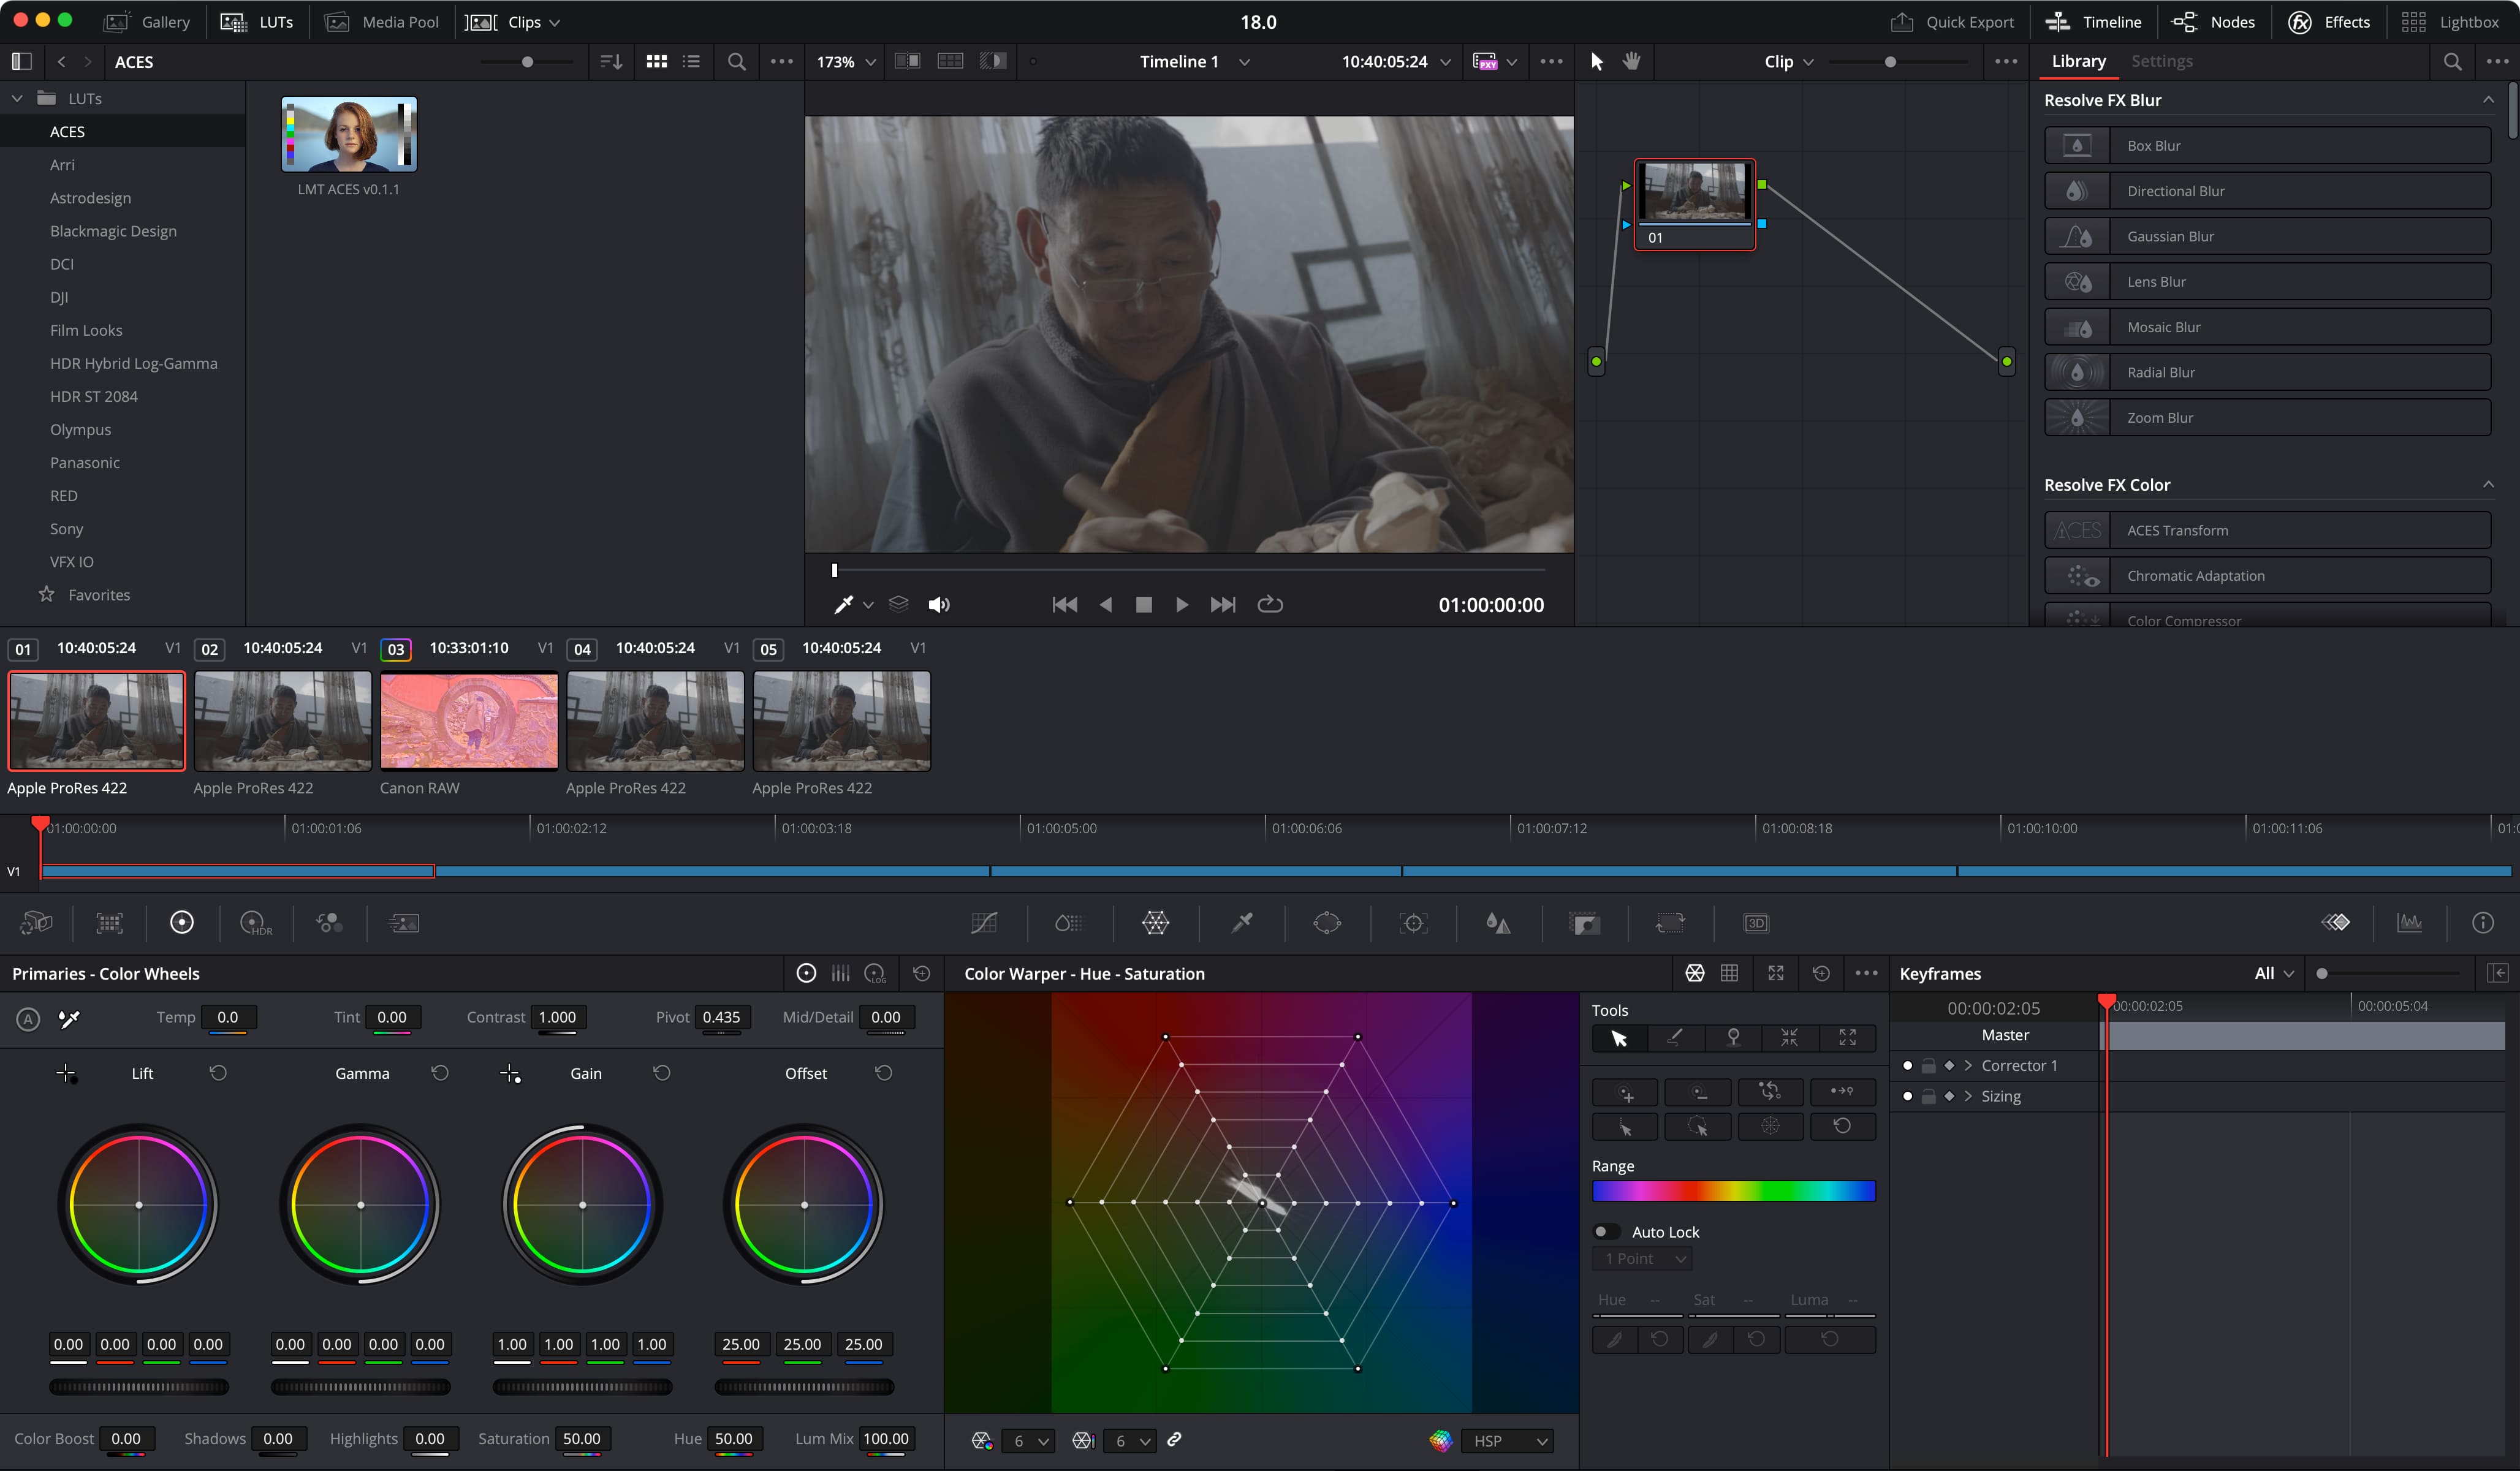Open the Custom Curves palette
Viewport: 2520px width, 1471px height.
[983, 922]
